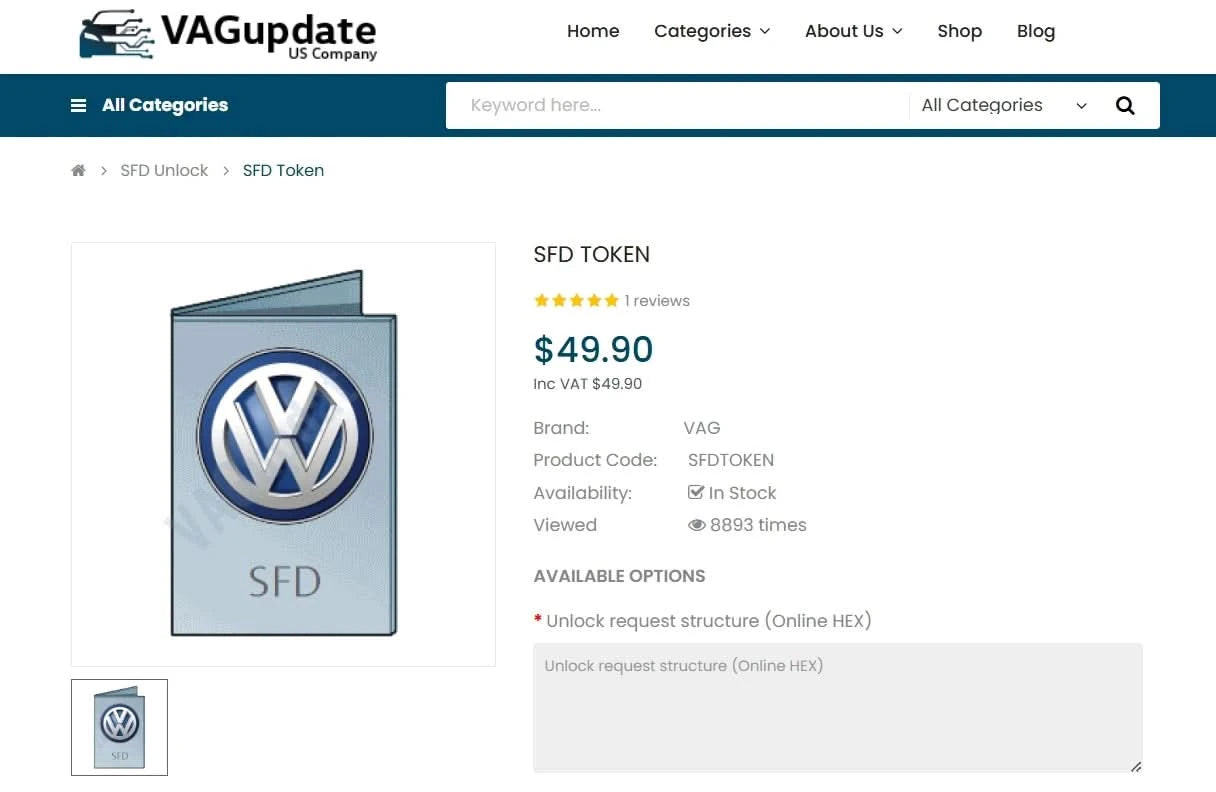Click the SFD Token breadcrumb link

[x=283, y=170]
